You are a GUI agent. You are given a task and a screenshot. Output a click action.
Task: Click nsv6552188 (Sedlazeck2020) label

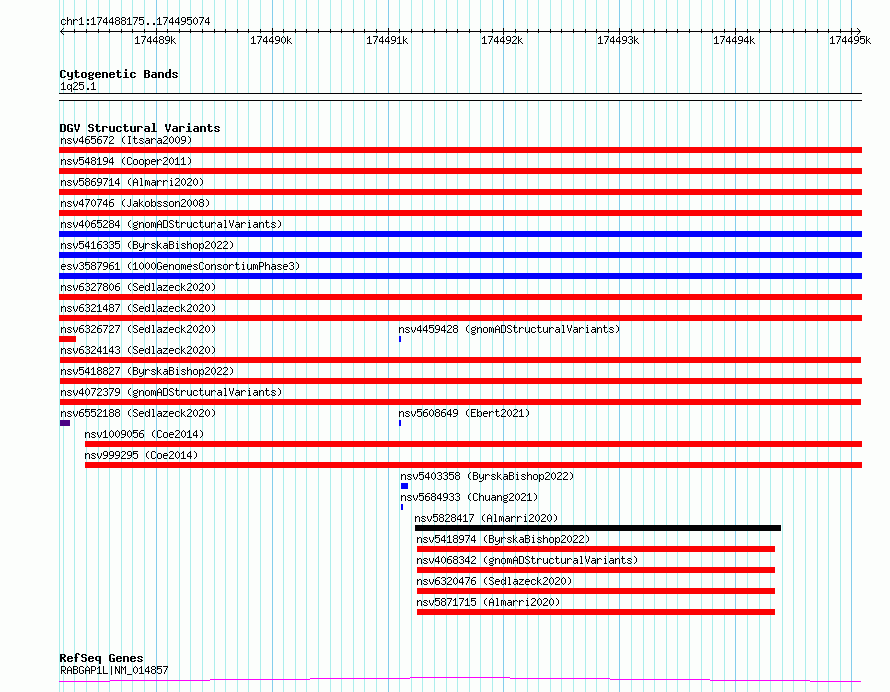point(138,413)
